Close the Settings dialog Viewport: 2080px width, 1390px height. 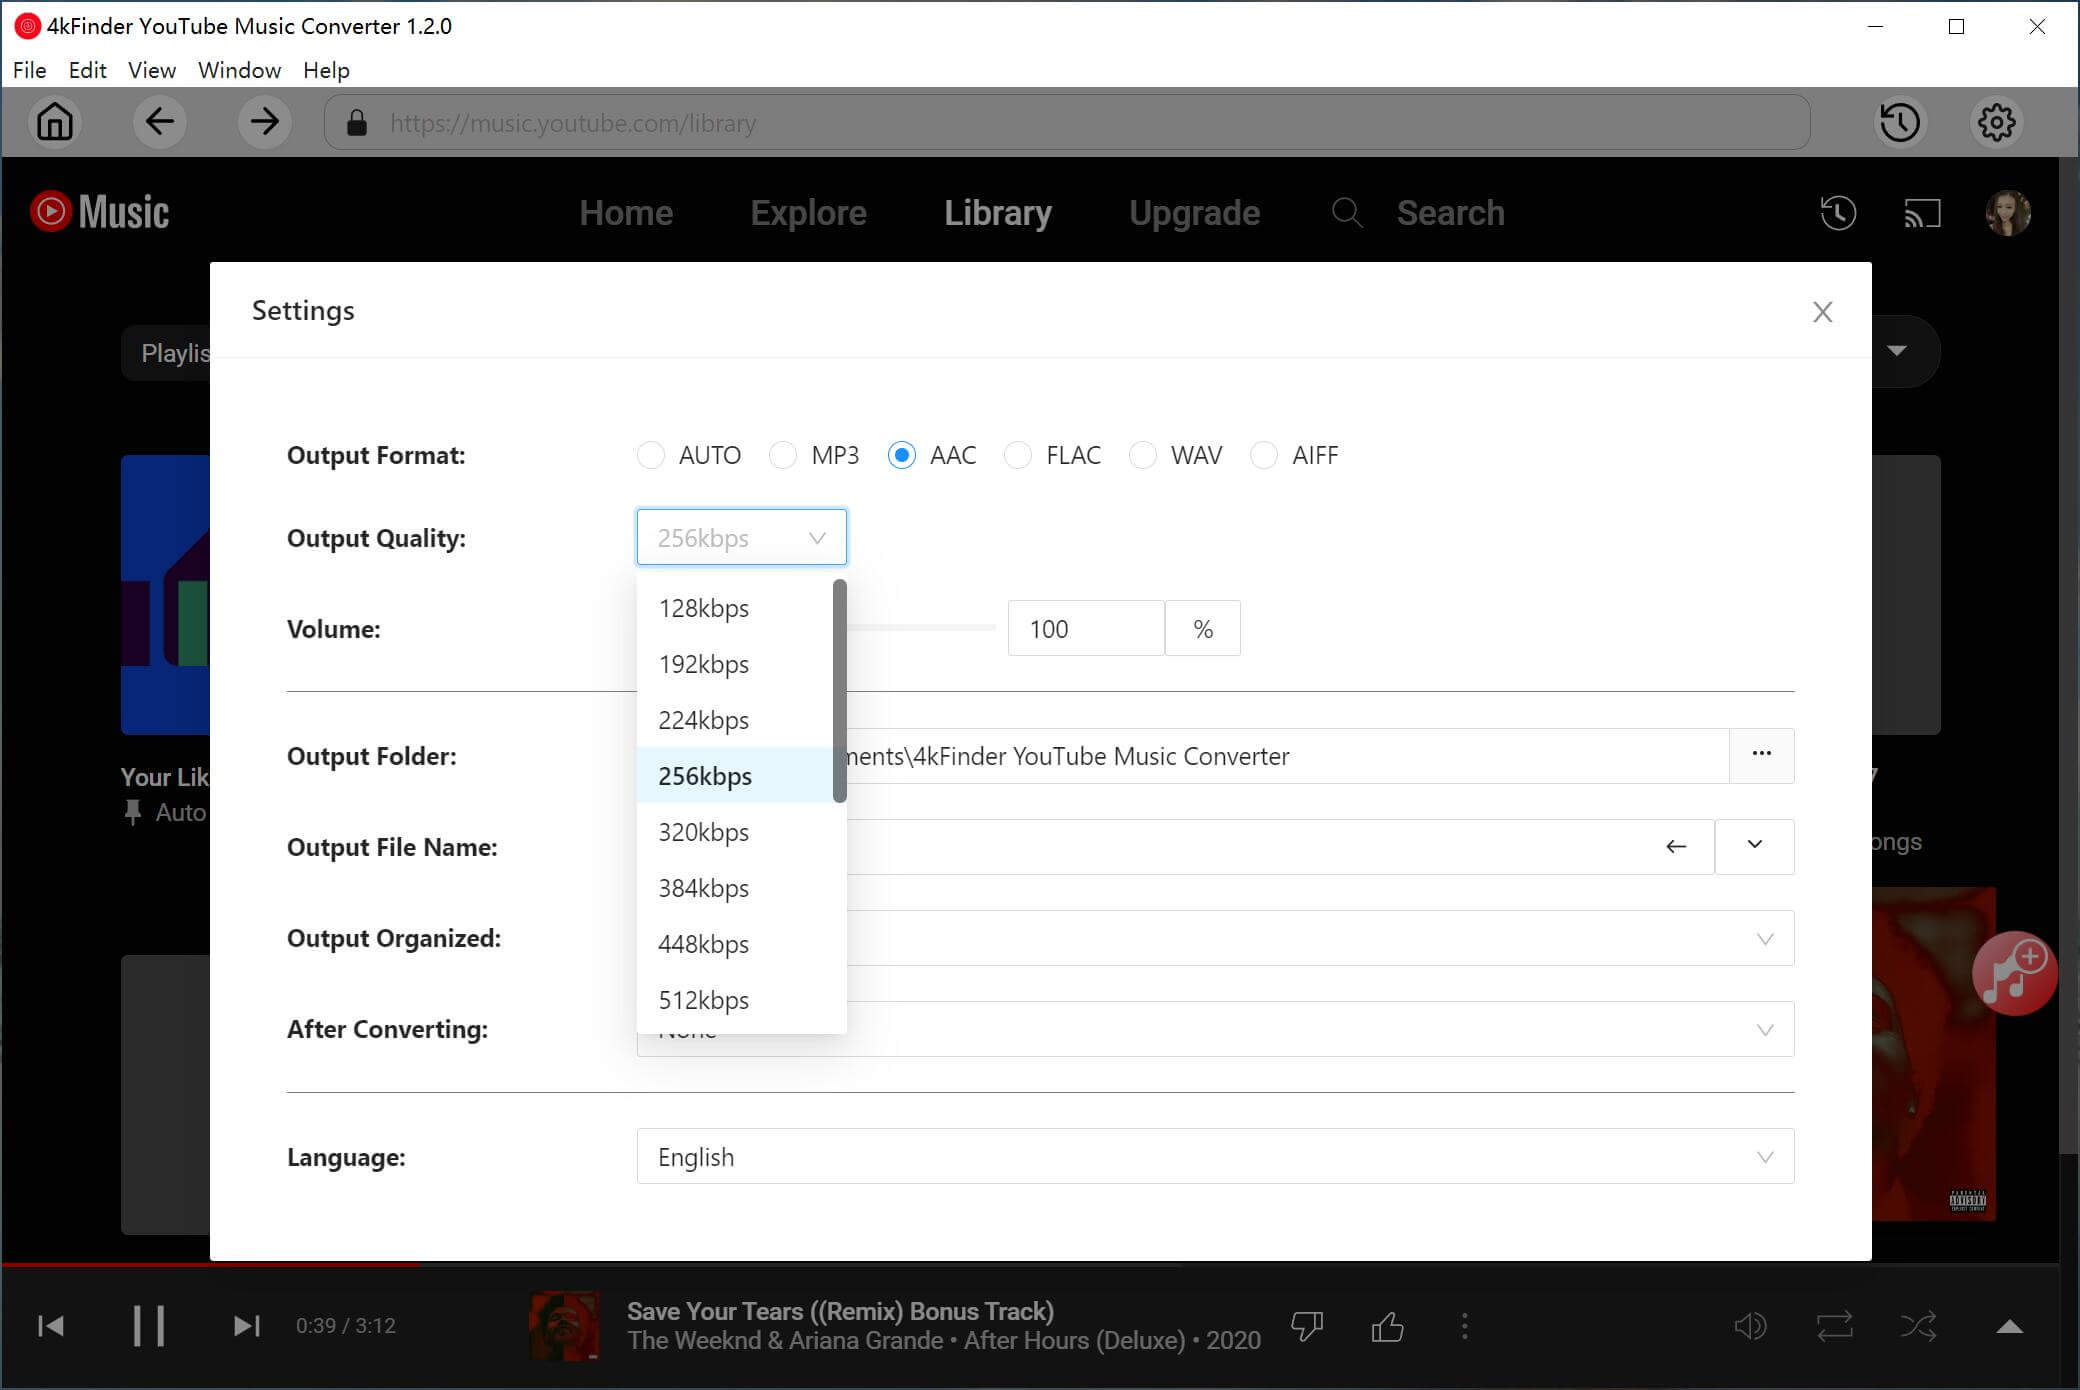pos(1822,312)
